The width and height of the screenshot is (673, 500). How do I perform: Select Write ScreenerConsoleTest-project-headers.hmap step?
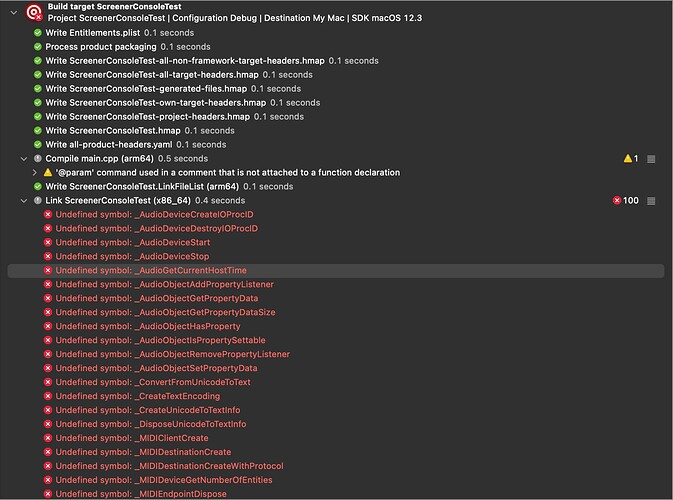click(x=148, y=116)
